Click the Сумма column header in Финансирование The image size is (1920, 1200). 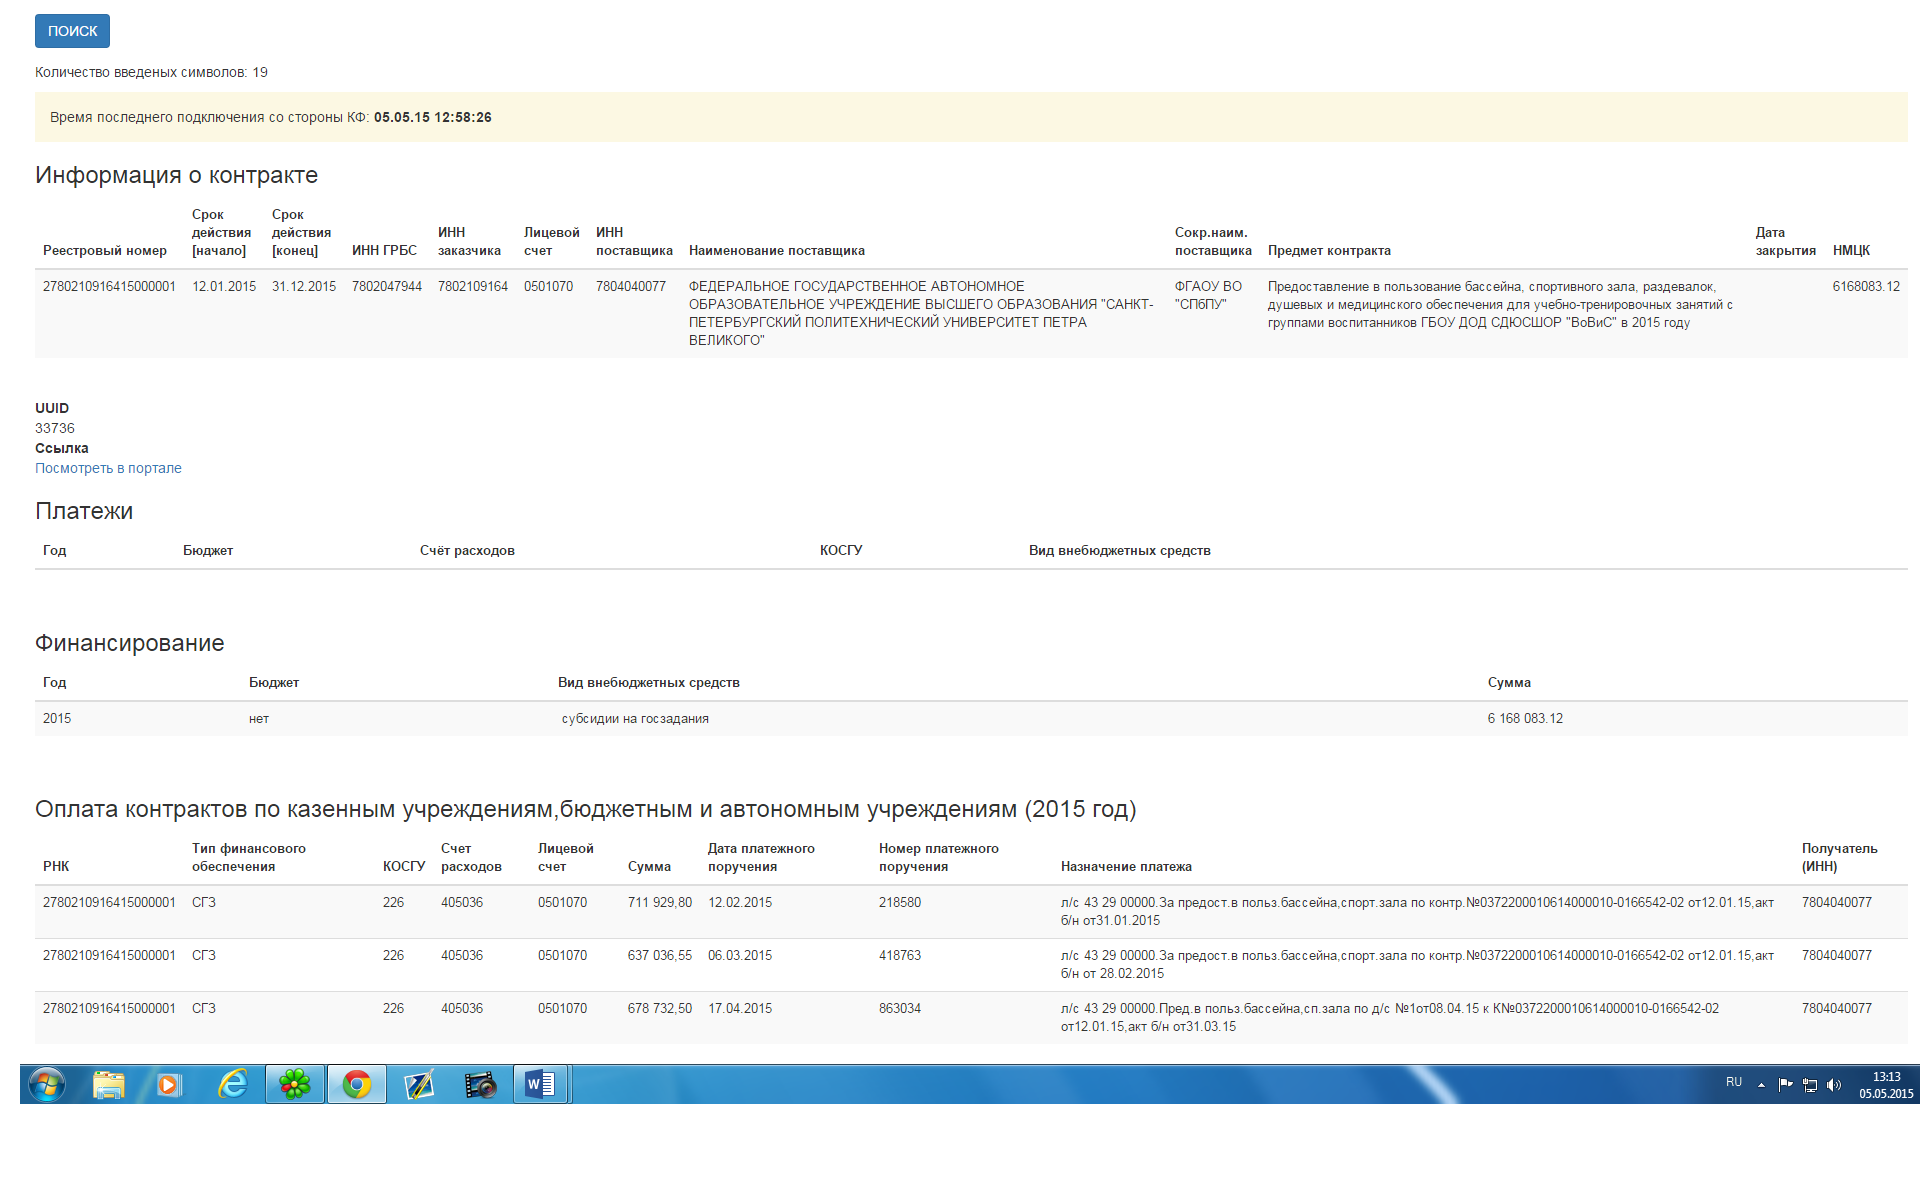point(1509,682)
